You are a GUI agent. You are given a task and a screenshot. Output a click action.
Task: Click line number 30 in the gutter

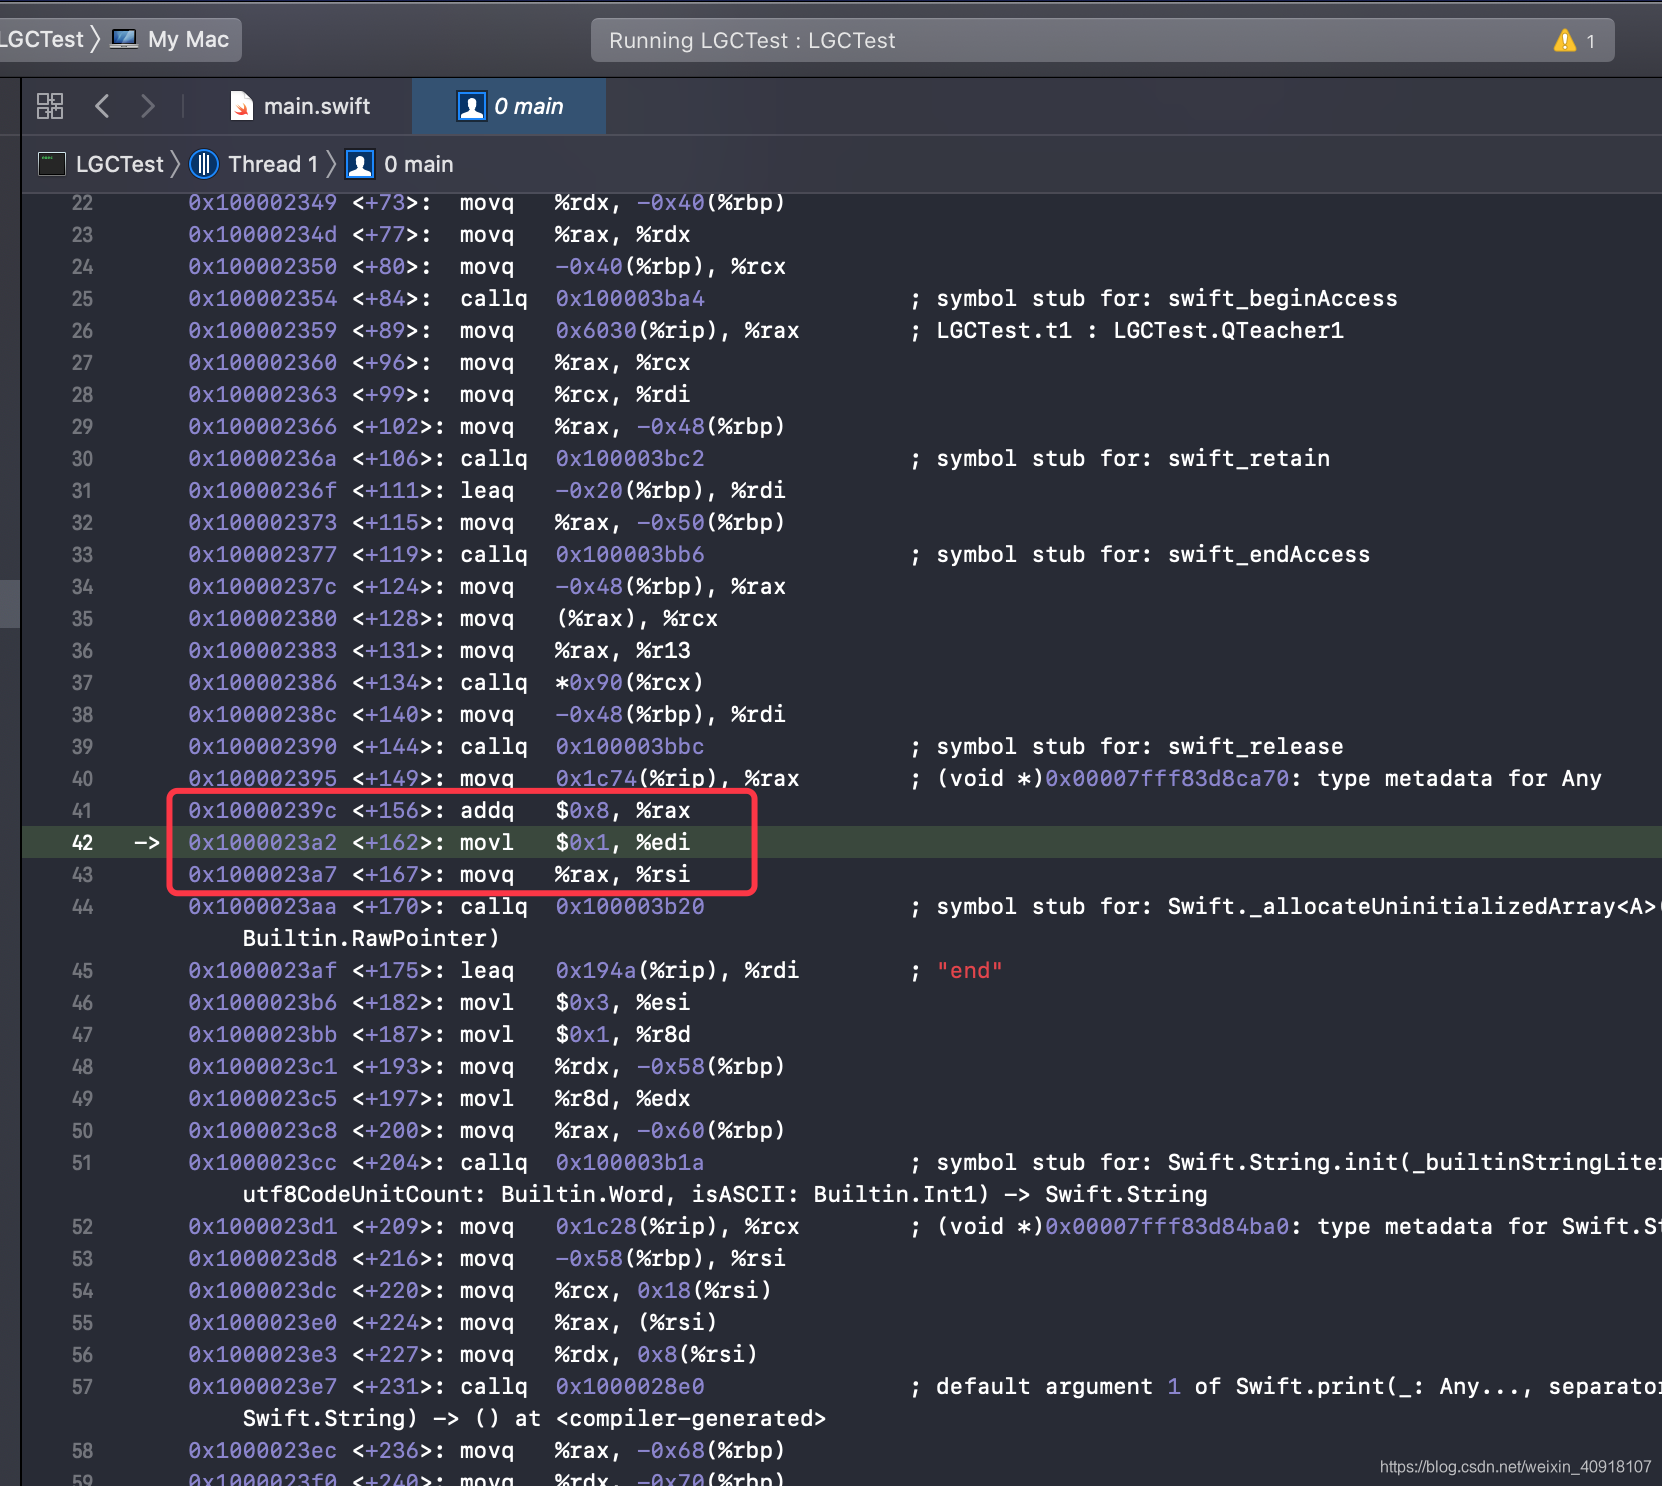pos(82,459)
